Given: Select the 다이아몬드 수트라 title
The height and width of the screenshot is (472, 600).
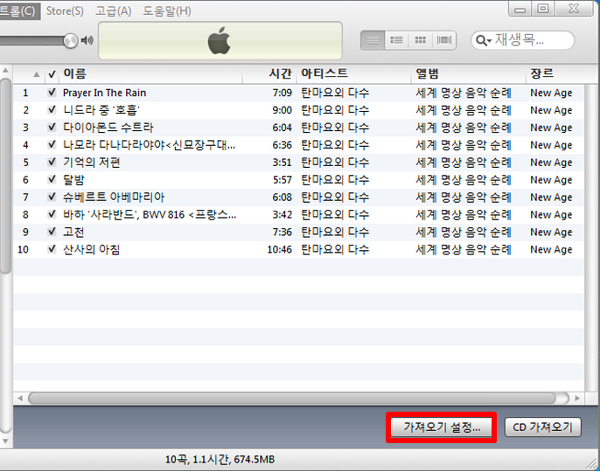Looking at the screenshot, I should pos(108,127).
